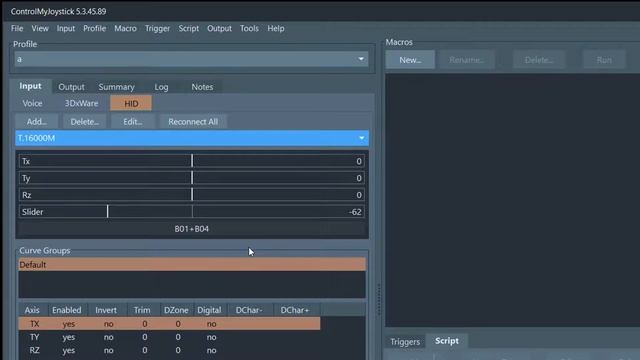Open the Profile menu

[94, 28]
